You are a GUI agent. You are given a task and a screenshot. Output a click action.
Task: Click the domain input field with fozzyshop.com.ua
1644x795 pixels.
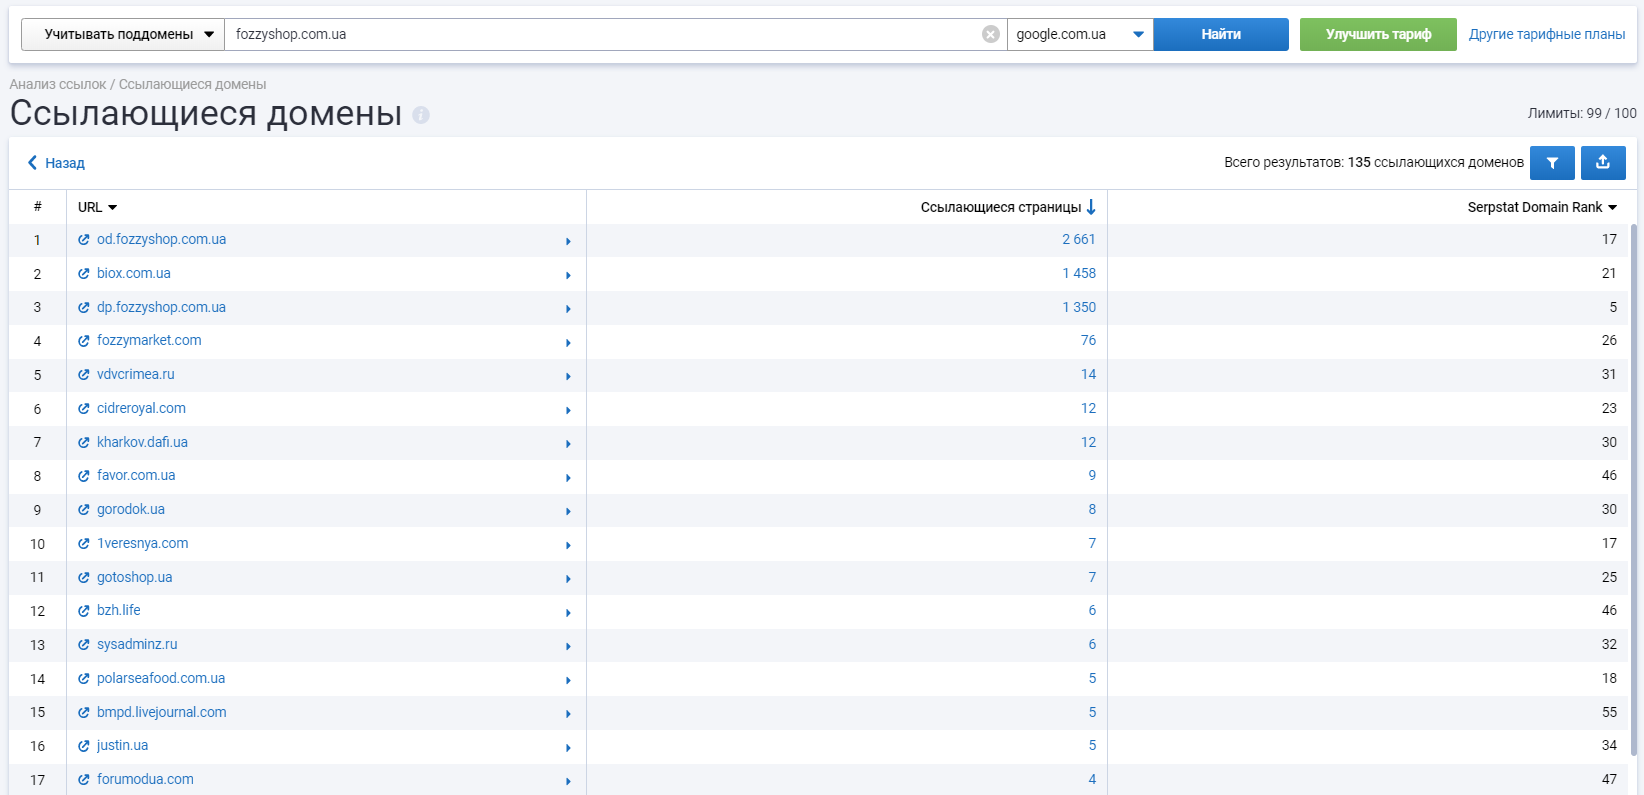[600, 34]
